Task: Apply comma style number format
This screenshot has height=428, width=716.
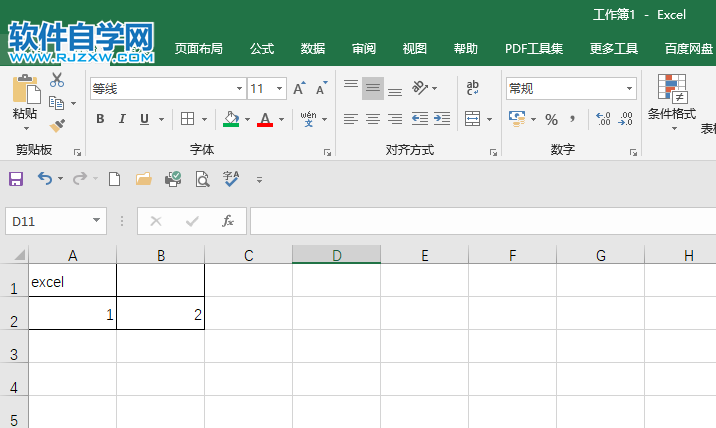Action: (x=572, y=120)
